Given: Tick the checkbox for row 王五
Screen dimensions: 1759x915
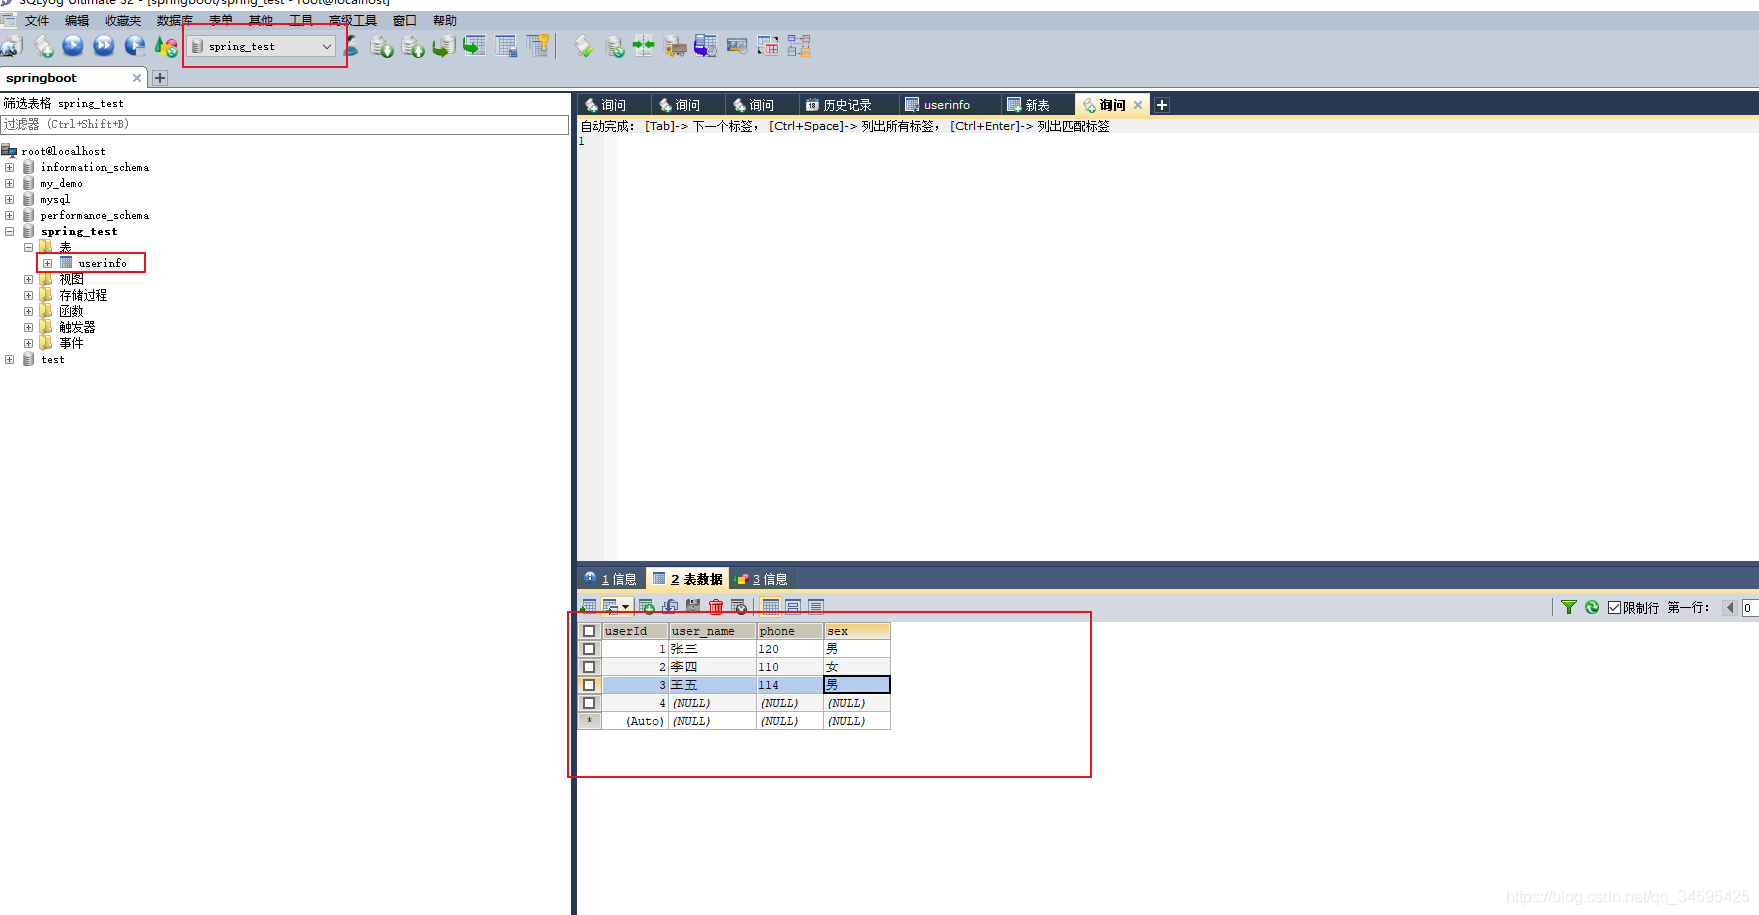Looking at the screenshot, I should point(589,685).
